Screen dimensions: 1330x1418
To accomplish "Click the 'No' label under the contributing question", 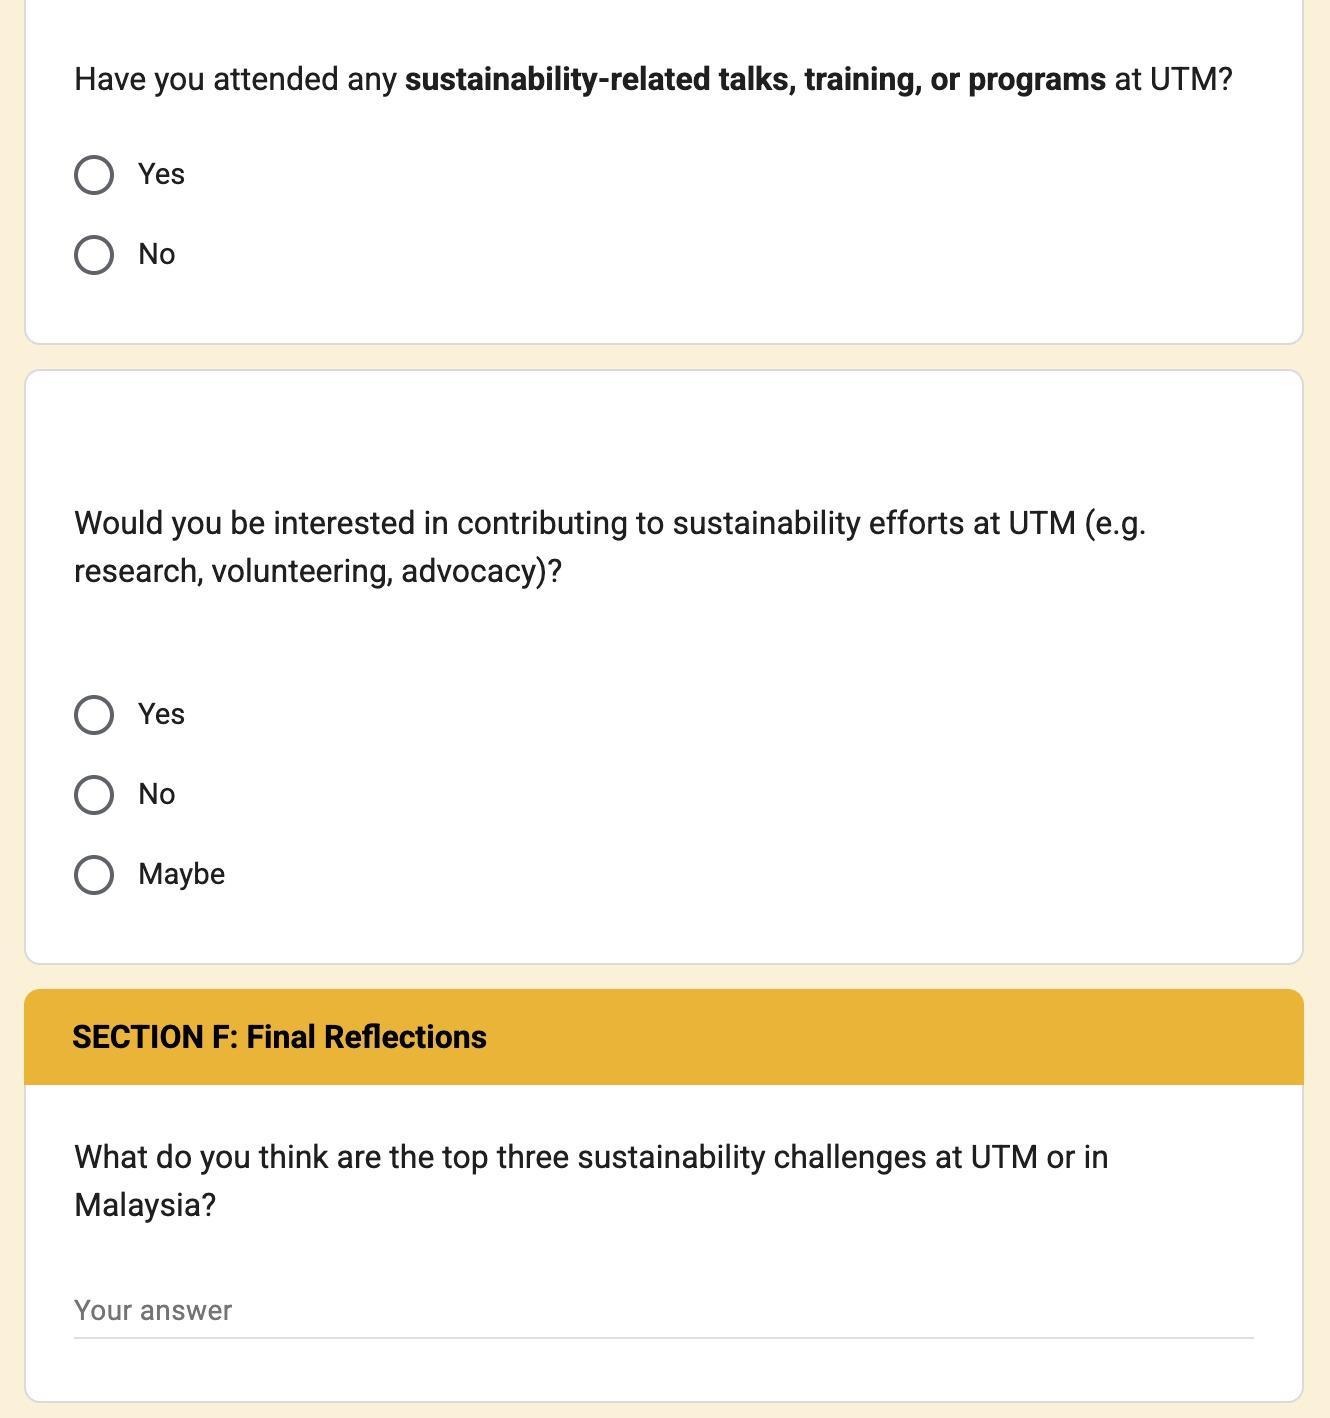I will click(x=157, y=794).
